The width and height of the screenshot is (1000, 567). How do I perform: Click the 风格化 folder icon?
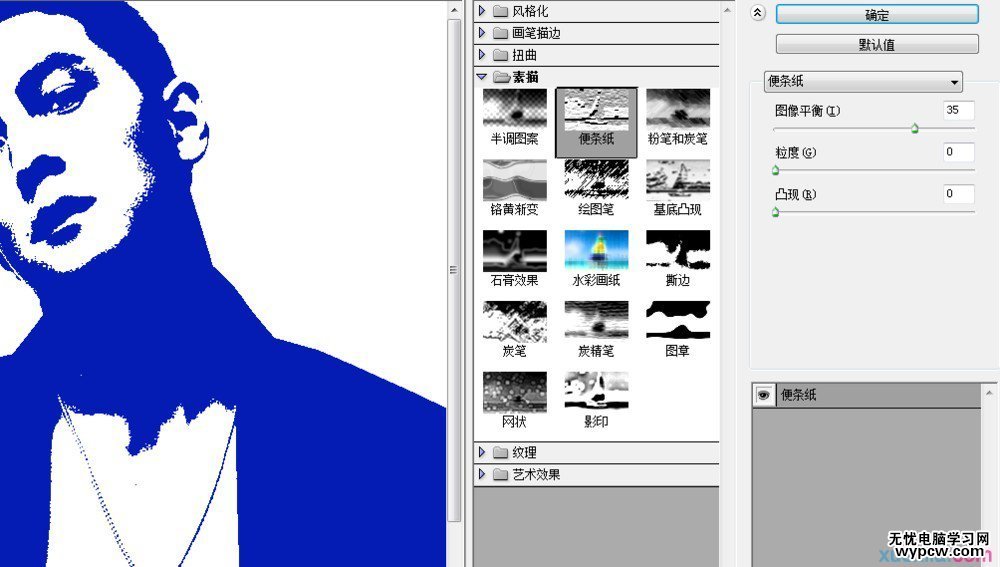[501, 11]
